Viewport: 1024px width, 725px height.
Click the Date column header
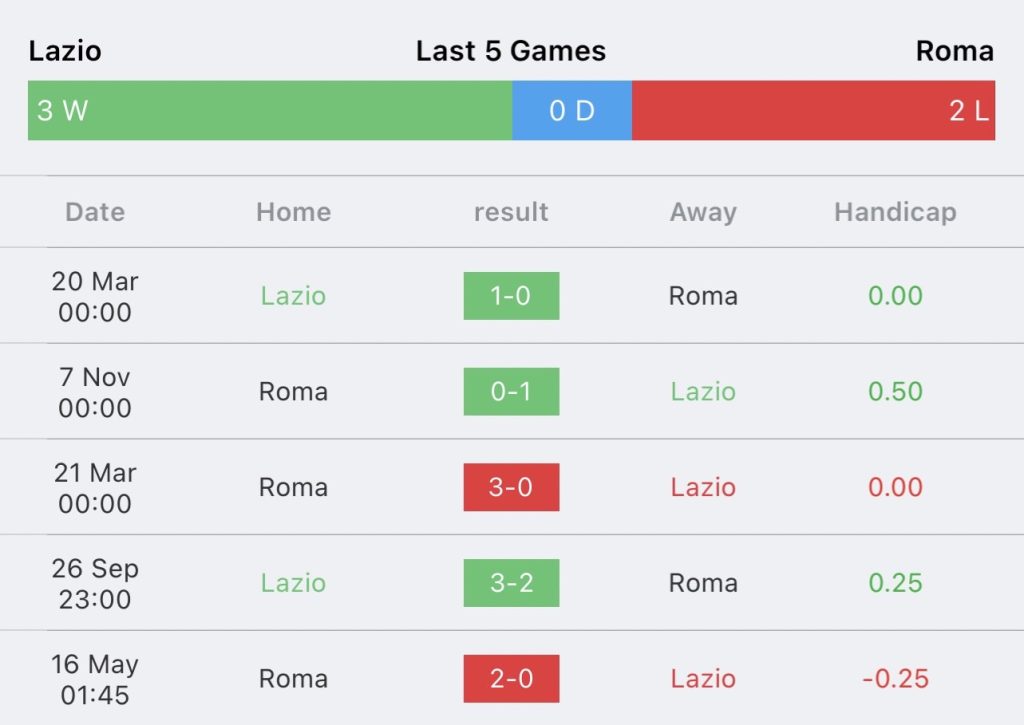coord(95,212)
